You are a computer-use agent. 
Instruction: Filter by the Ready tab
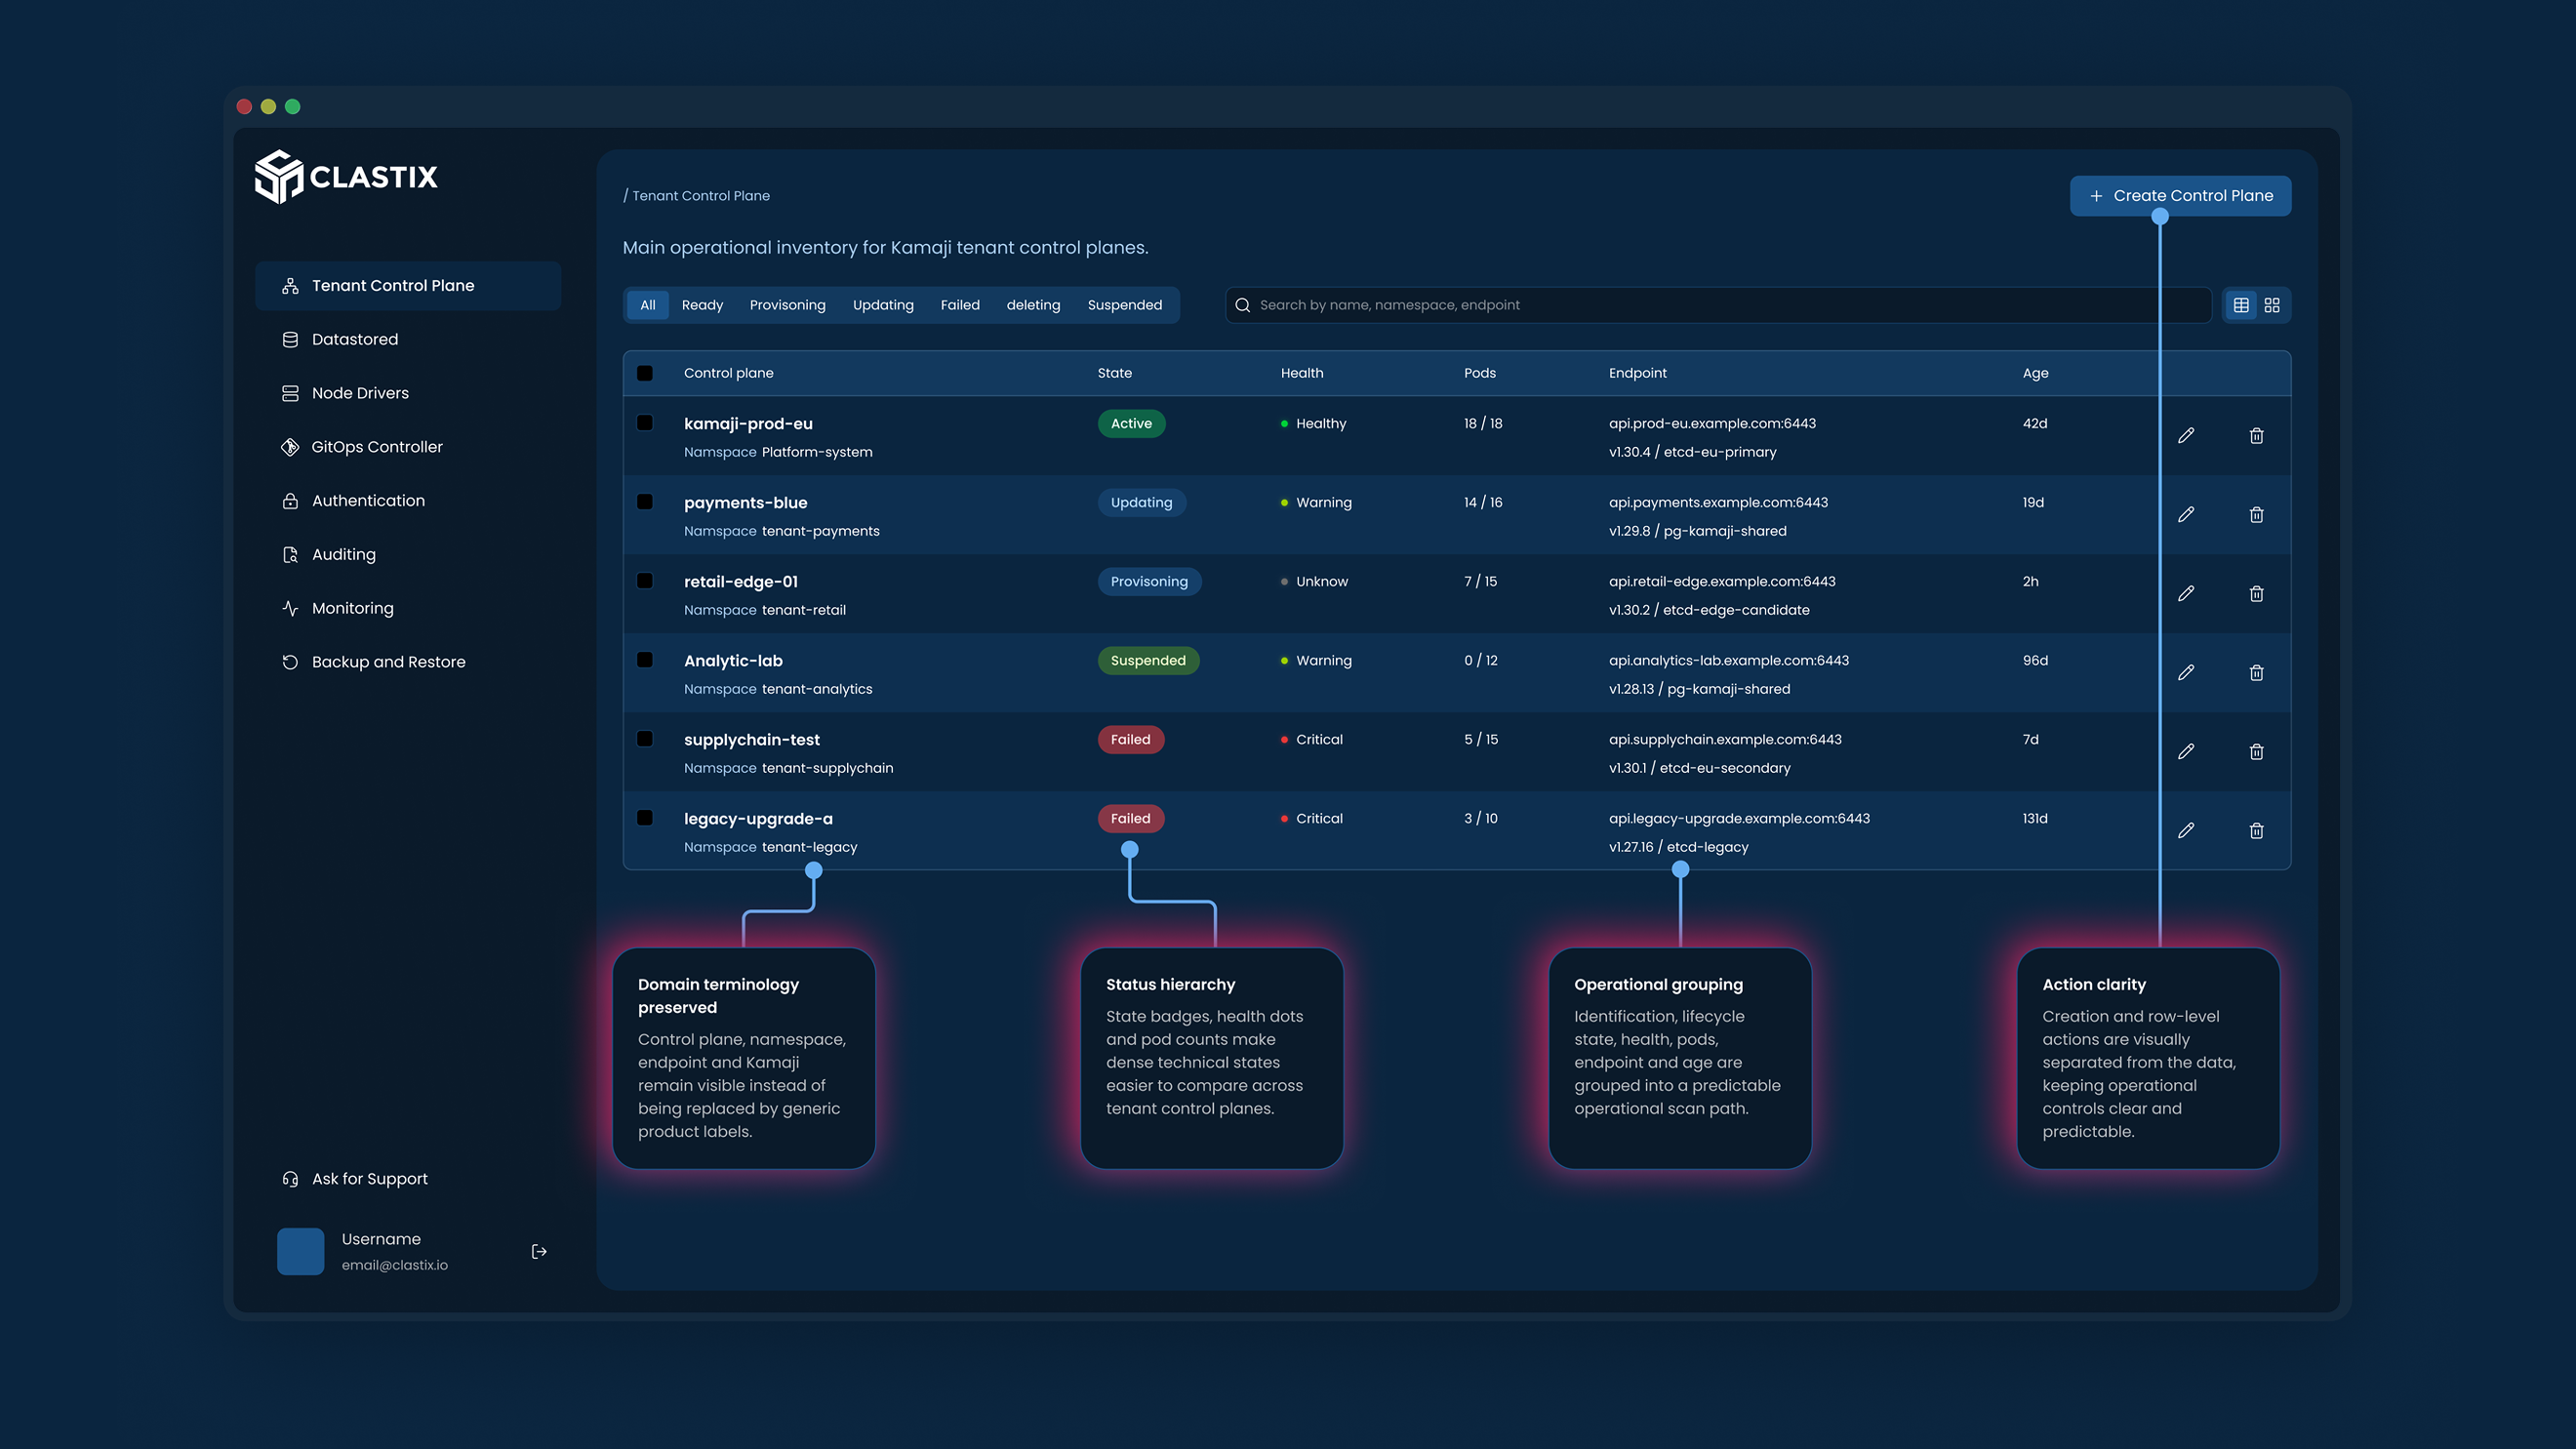702,305
